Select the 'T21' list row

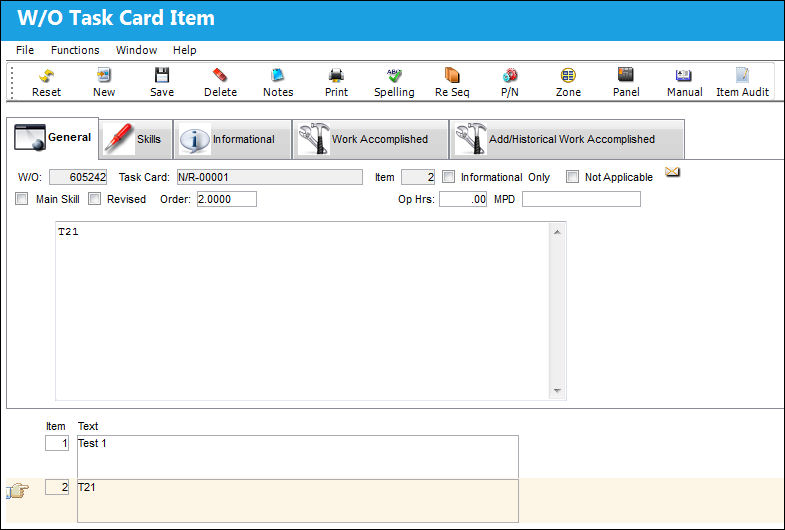click(x=298, y=501)
